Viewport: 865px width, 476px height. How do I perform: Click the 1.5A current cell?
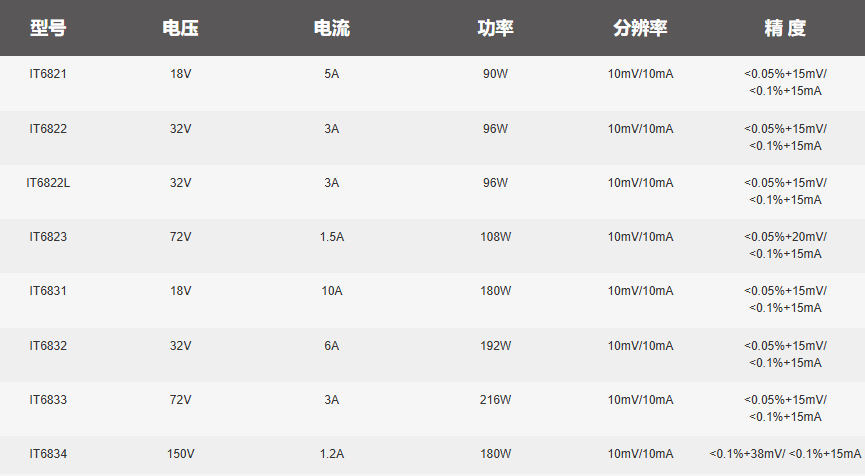tap(332, 237)
